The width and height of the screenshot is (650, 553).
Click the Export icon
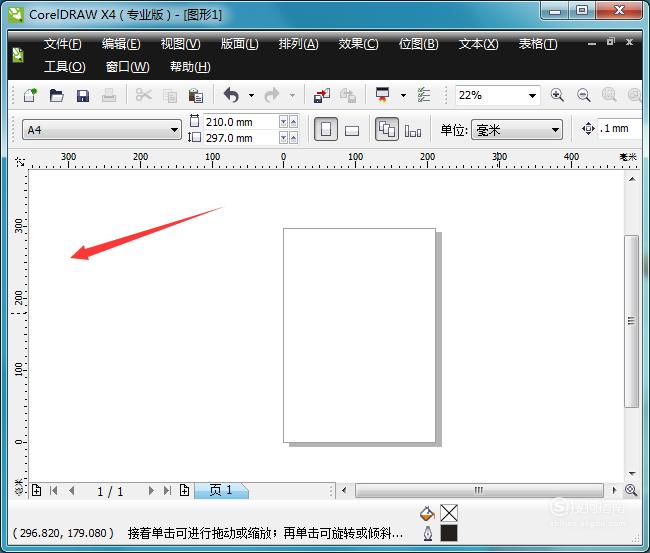coord(348,96)
